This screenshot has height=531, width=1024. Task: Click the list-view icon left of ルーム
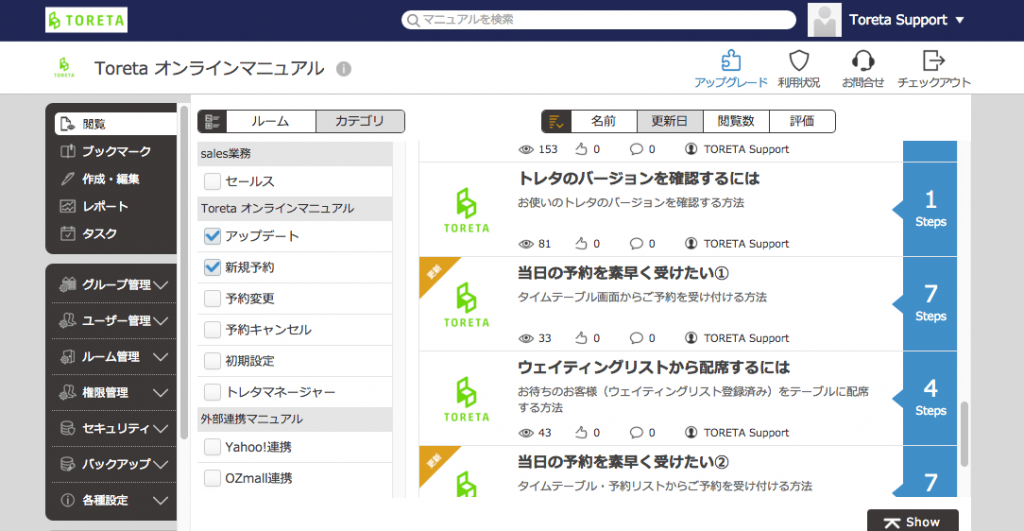click(x=212, y=121)
